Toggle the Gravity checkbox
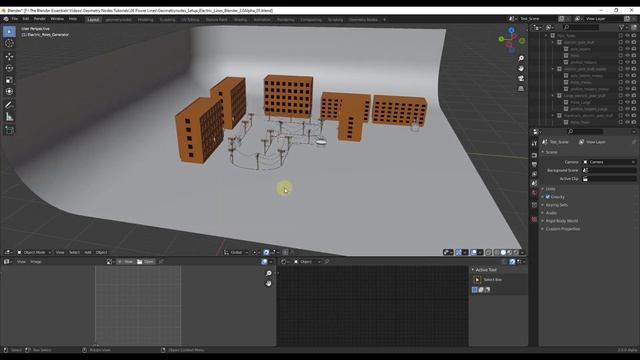Viewport: 640px width, 360px height. tap(548, 197)
